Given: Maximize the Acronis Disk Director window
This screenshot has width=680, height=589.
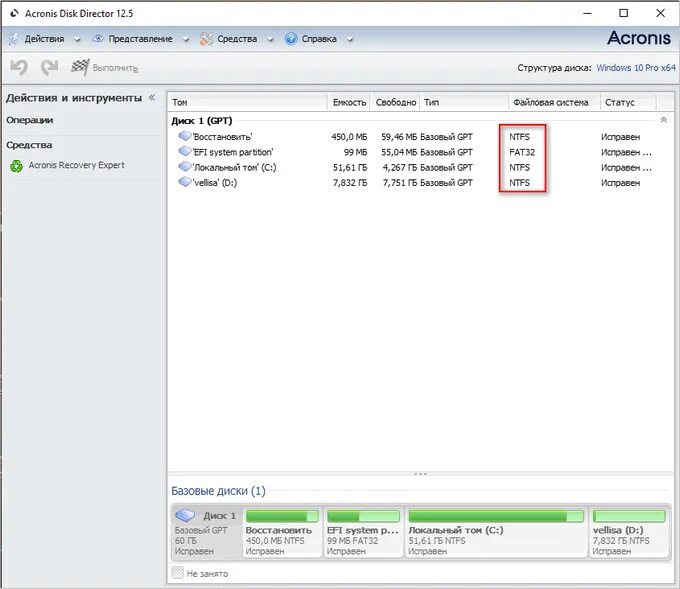Looking at the screenshot, I should click(623, 13).
